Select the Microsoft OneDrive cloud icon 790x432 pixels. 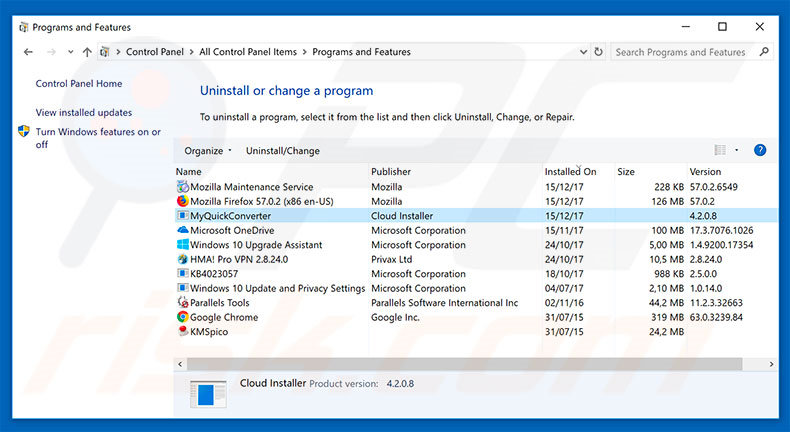point(182,230)
